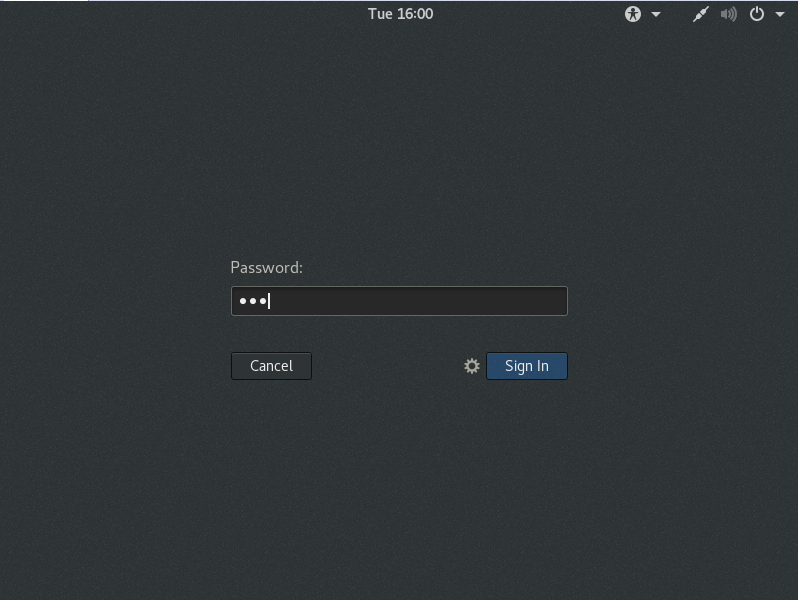Focus the Password input field
This screenshot has width=798, height=600.
[399, 301]
